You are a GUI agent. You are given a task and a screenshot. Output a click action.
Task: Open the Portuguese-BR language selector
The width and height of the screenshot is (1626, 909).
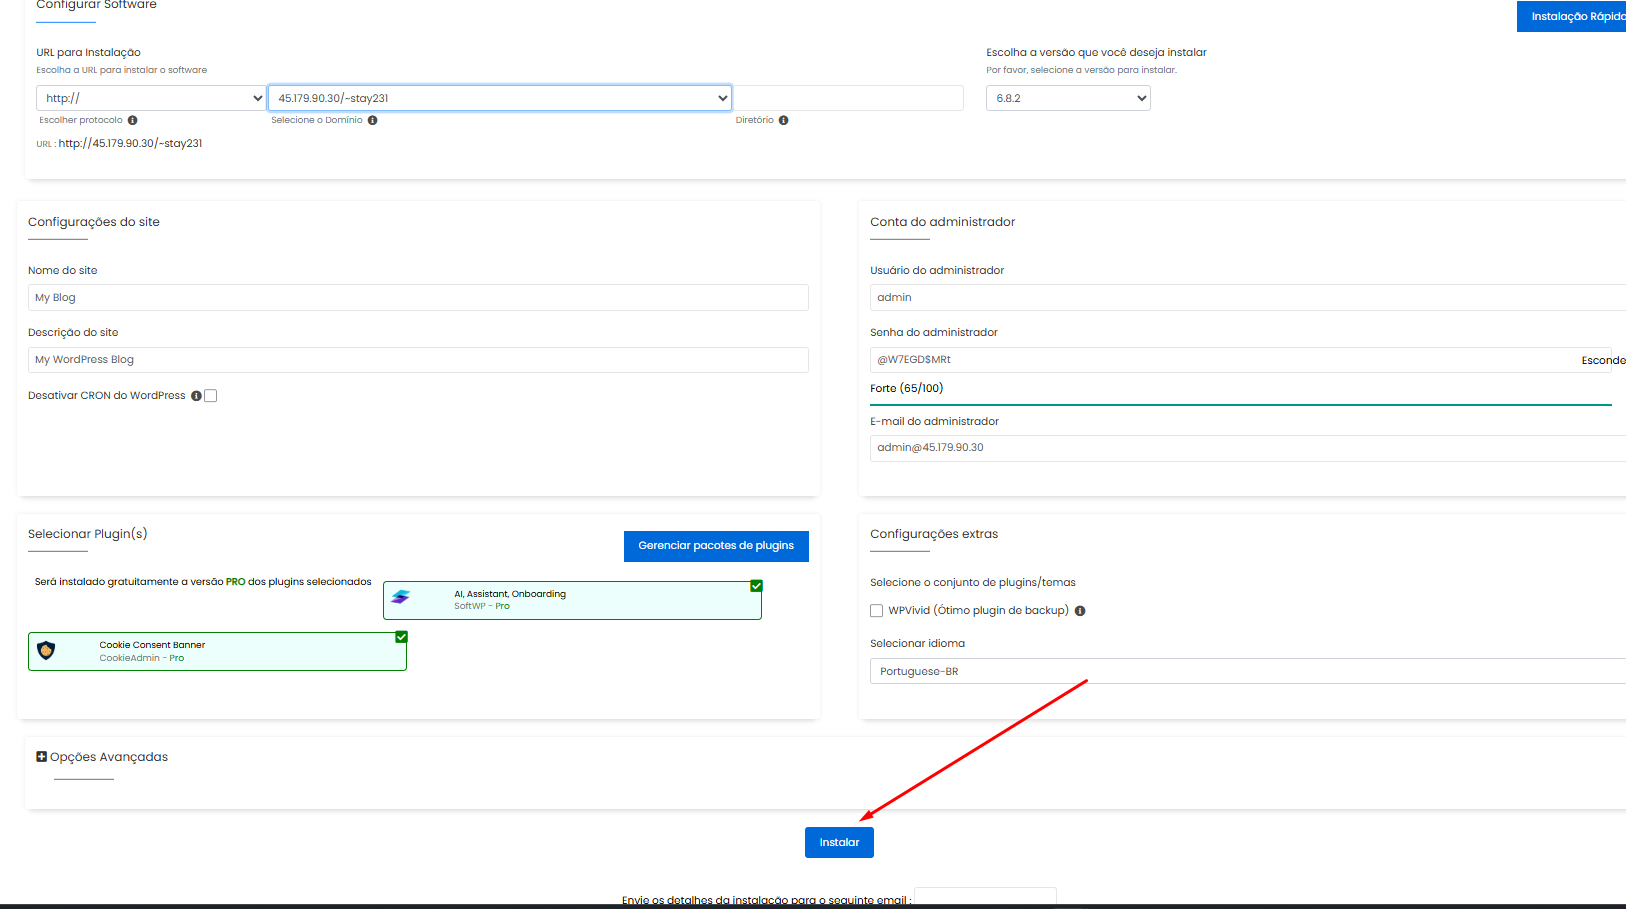(1245, 671)
